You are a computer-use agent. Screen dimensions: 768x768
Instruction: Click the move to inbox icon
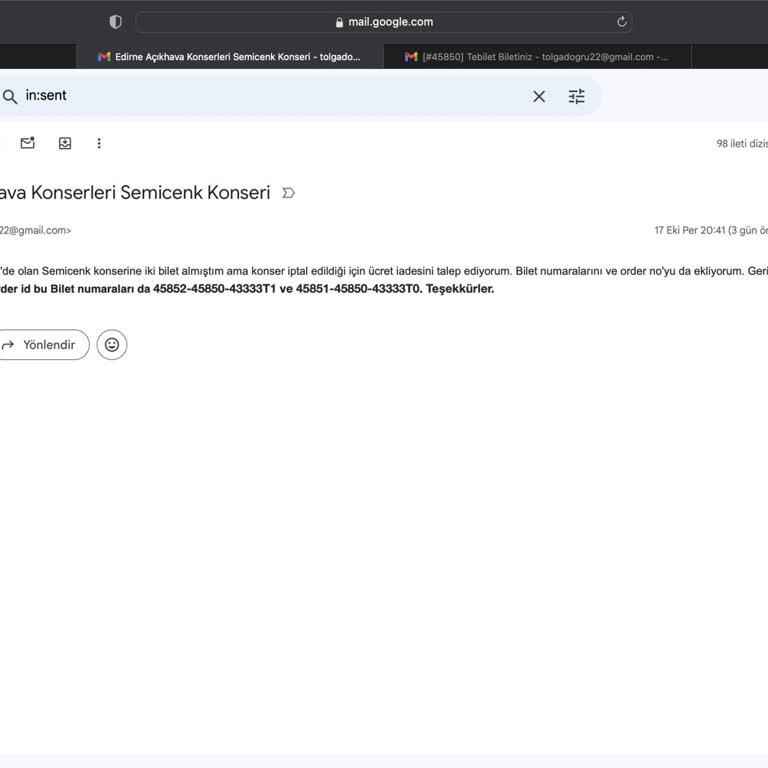[x=65, y=143]
